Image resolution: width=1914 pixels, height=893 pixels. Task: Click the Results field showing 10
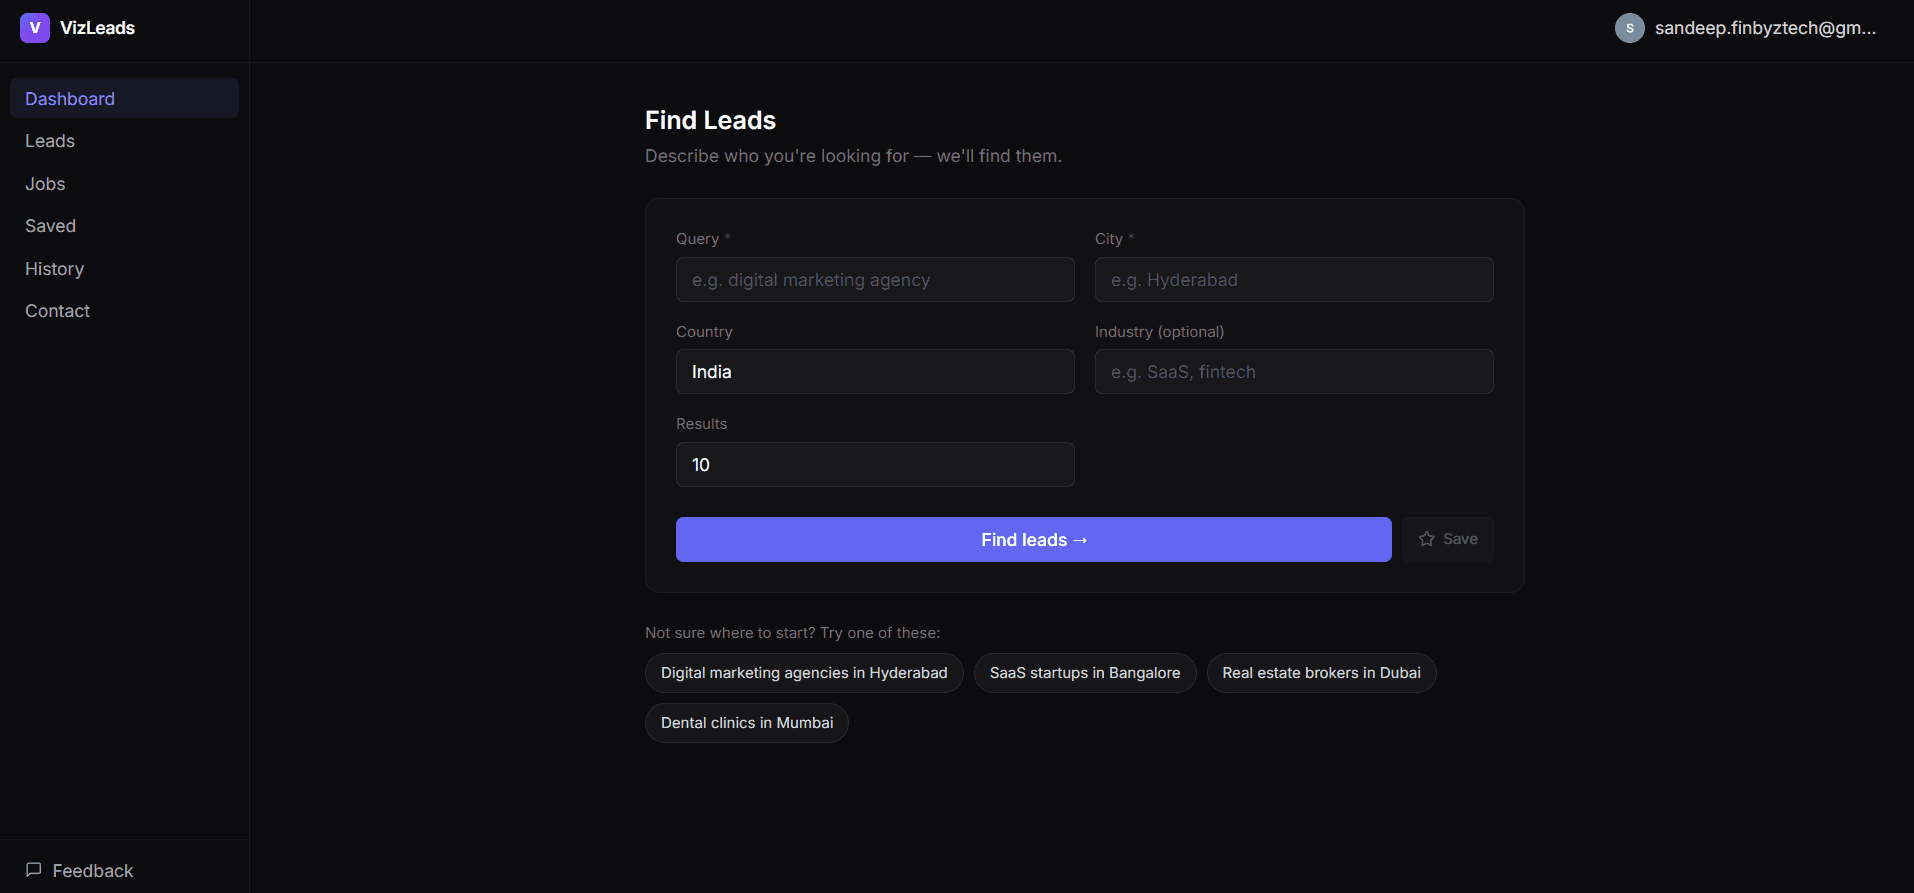[x=875, y=465]
